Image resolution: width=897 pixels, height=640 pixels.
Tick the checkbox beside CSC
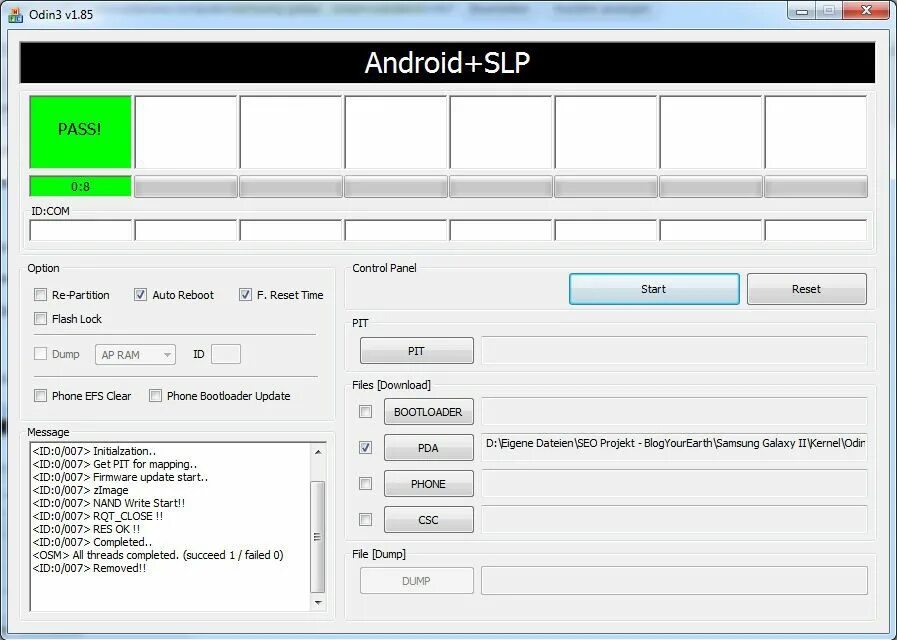coord(366,520)
